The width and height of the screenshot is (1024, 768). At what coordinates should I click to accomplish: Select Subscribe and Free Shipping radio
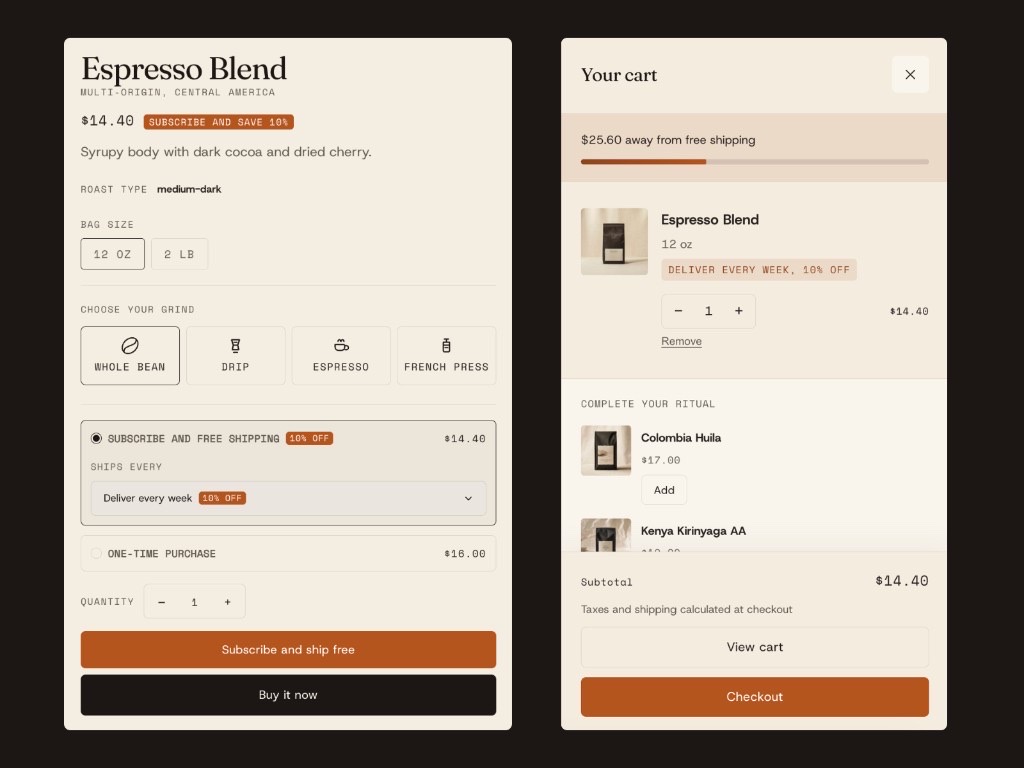96,438
